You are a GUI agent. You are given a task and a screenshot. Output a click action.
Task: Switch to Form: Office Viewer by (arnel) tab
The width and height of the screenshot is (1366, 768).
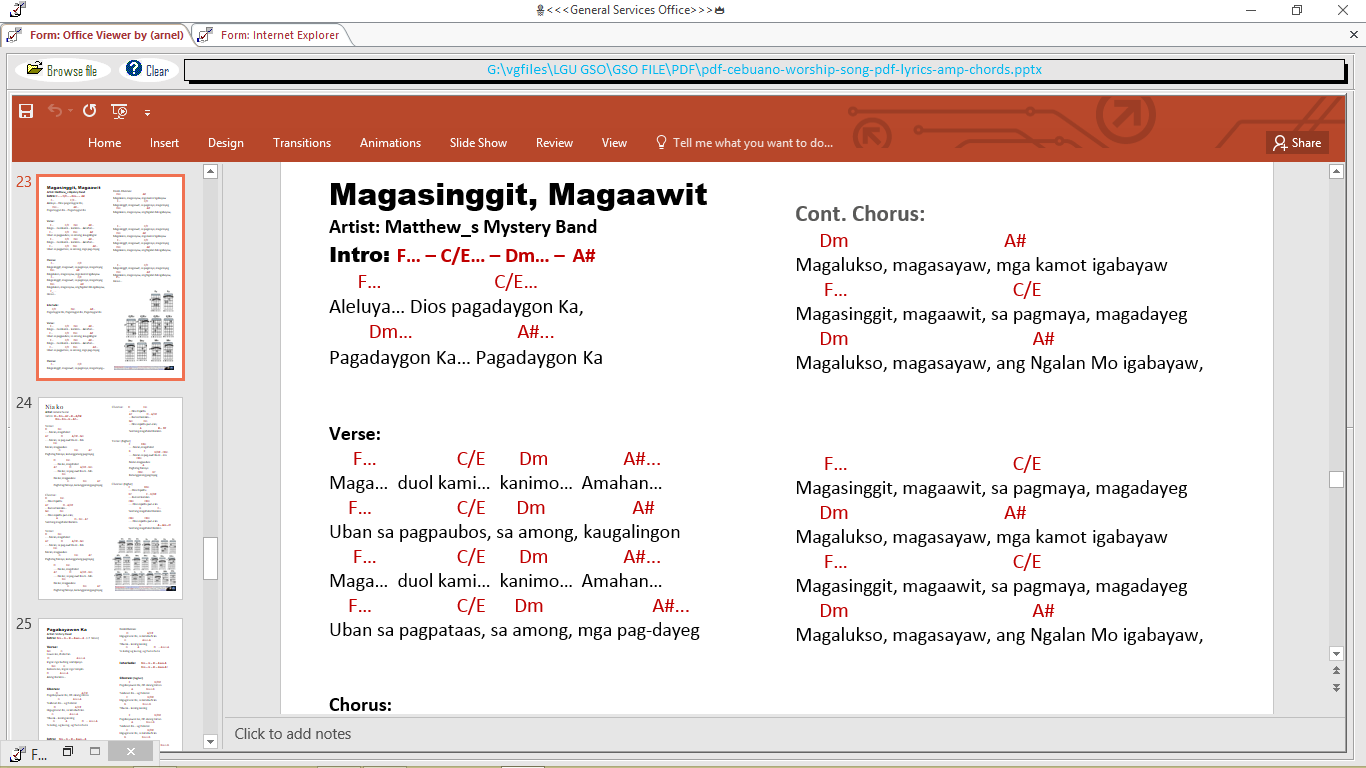(x=95, y=35)
